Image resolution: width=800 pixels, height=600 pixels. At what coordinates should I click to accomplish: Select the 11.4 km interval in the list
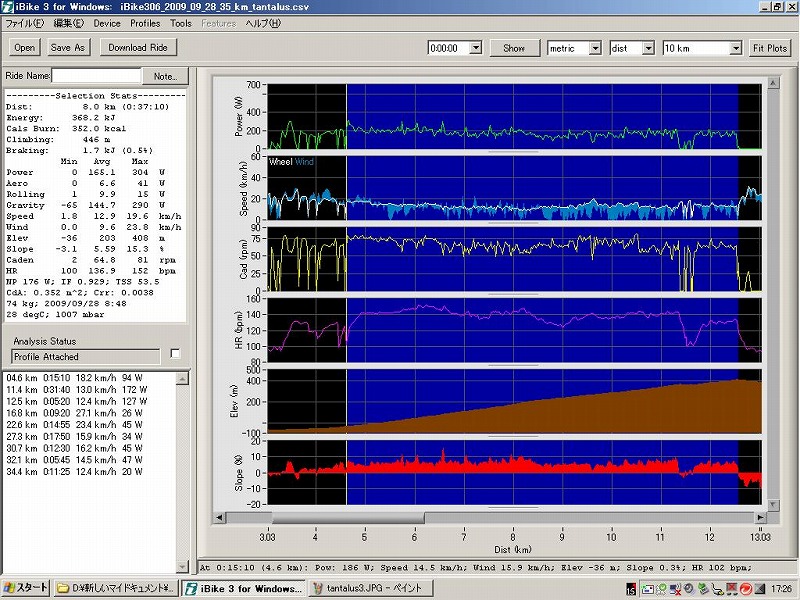point(75,389)
